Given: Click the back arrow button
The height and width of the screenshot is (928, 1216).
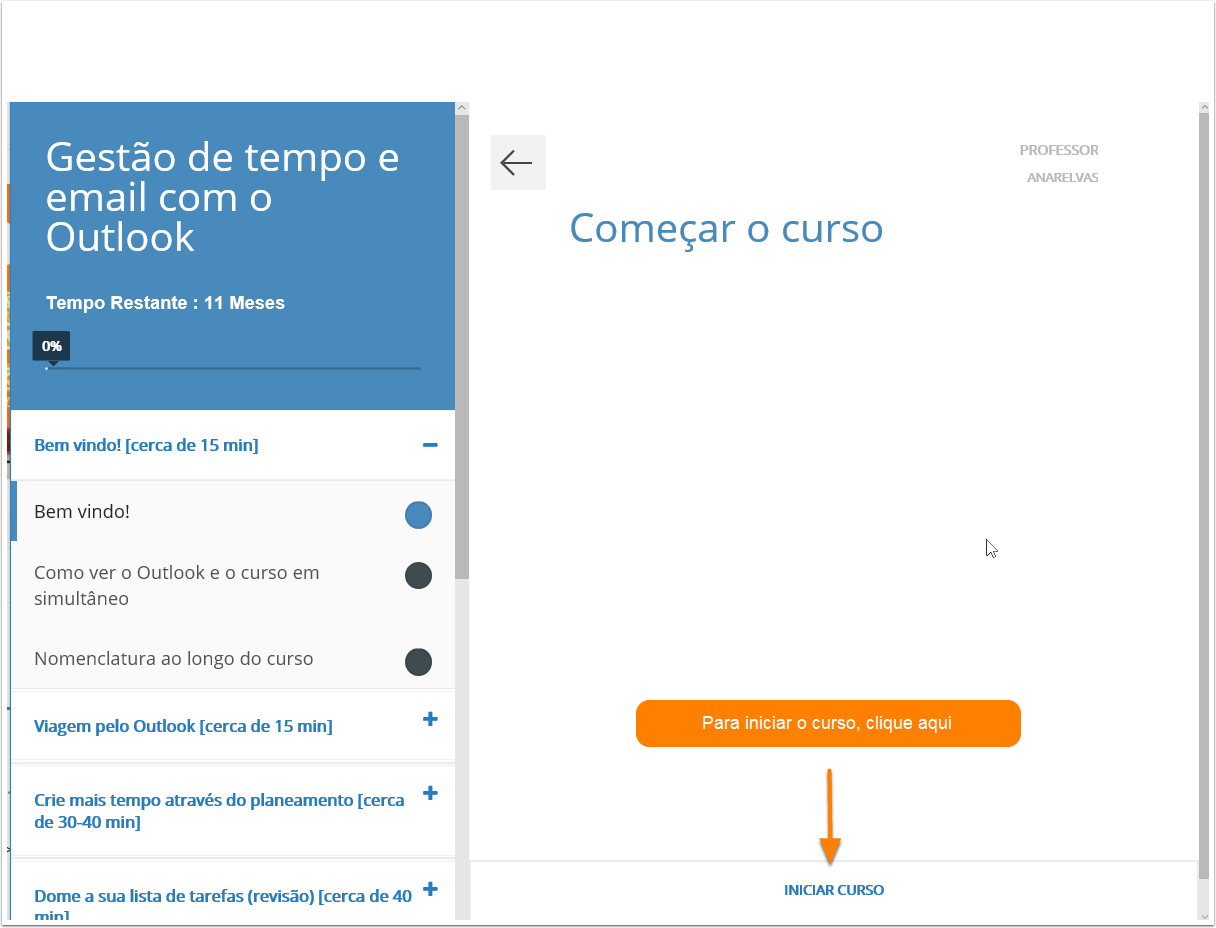Looking at the screenshot, I should pyautogui.click(x=518, y=162).
